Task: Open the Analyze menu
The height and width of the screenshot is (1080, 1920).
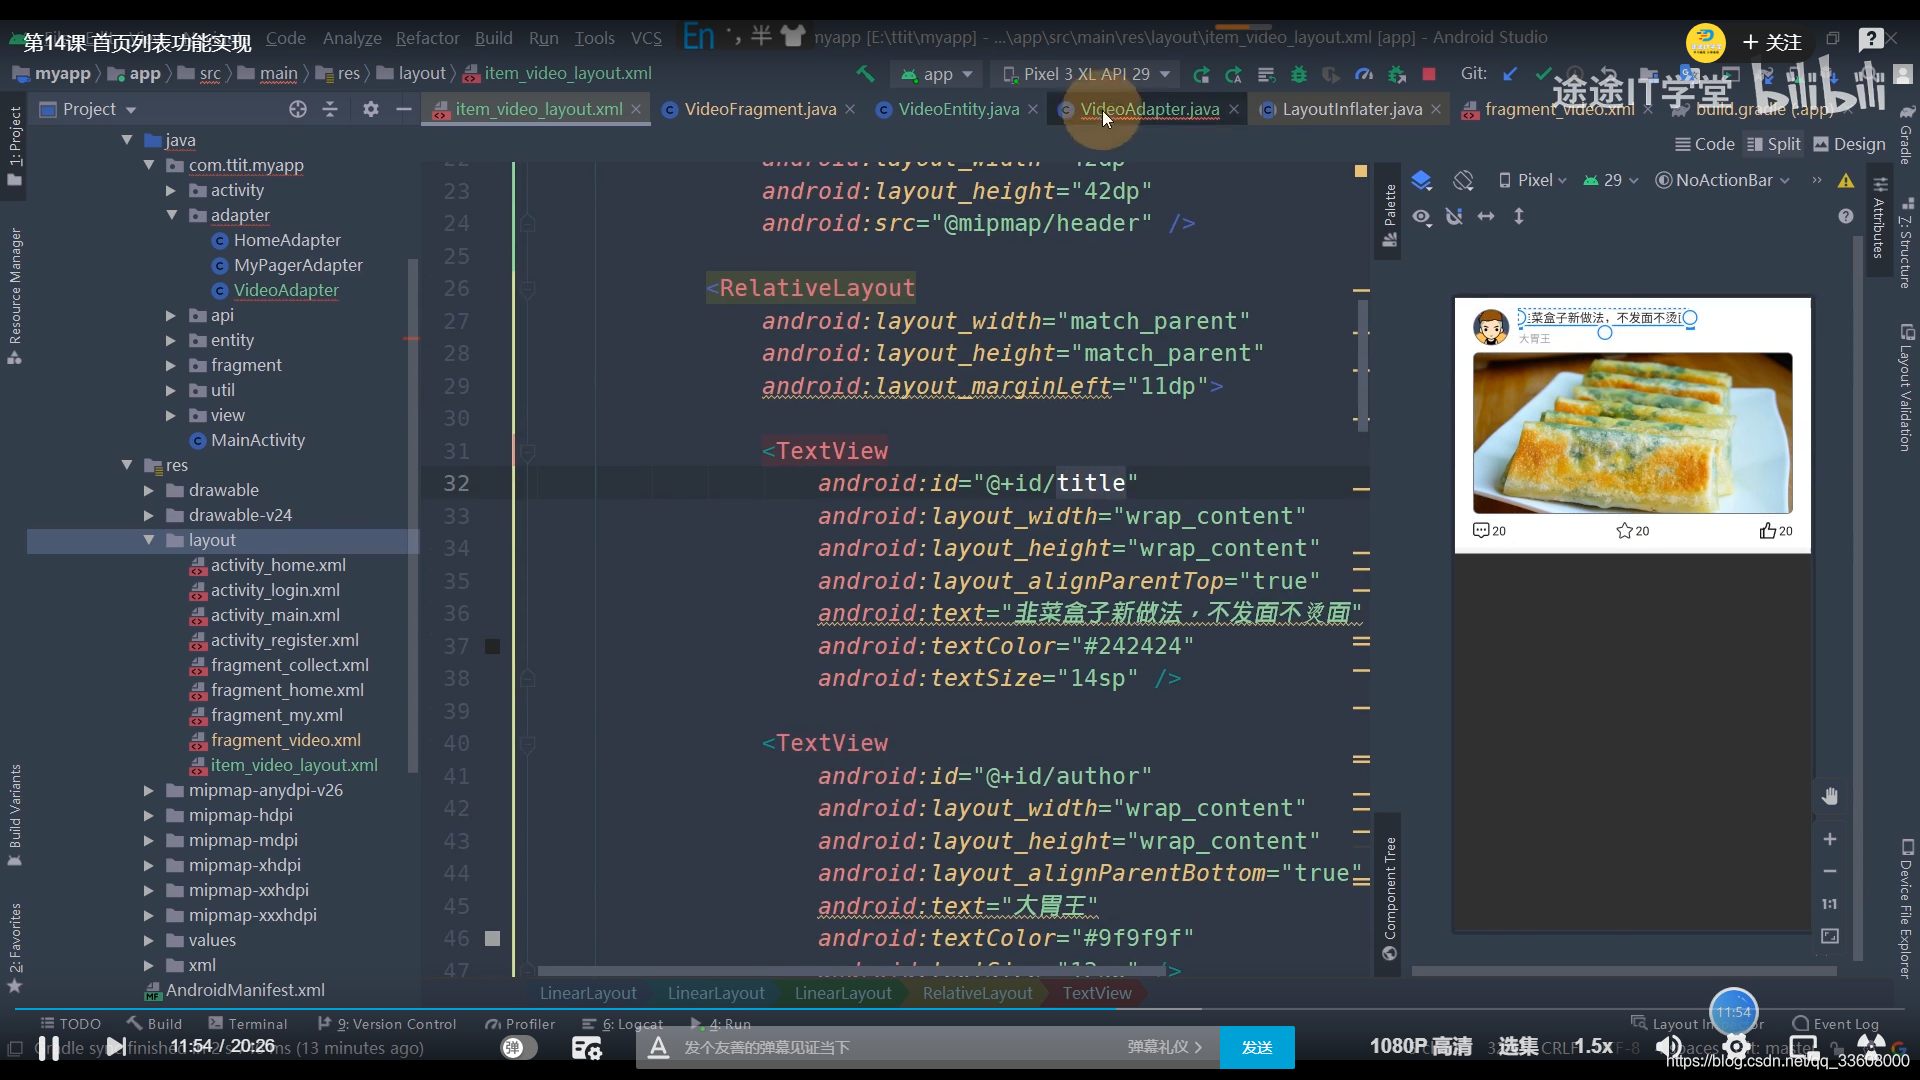Action: click(352, 38)
